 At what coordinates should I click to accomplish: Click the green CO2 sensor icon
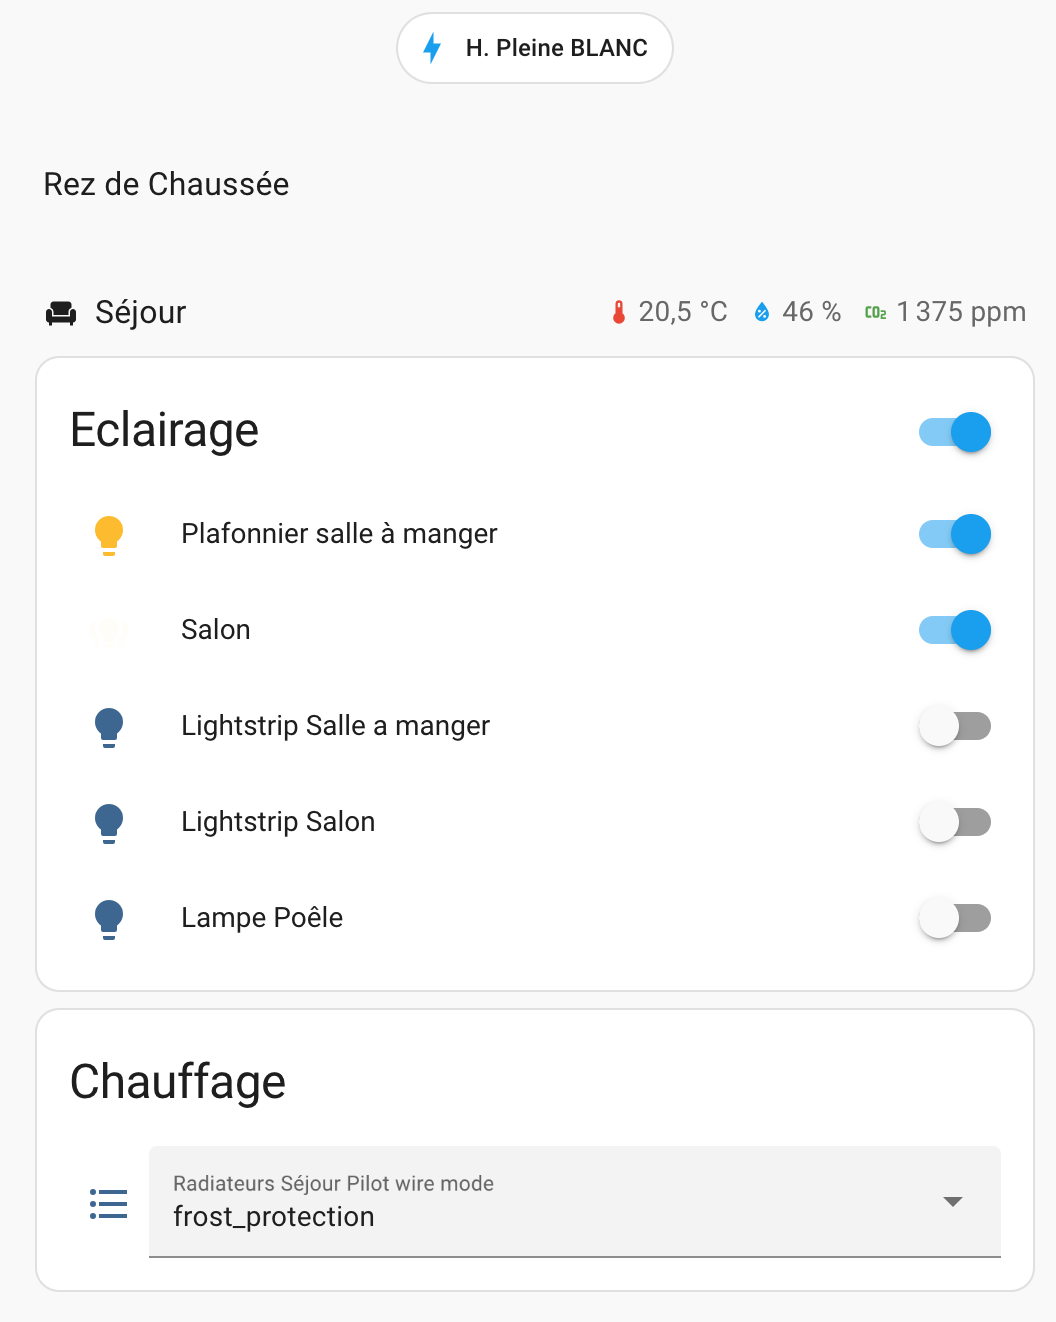875,313
